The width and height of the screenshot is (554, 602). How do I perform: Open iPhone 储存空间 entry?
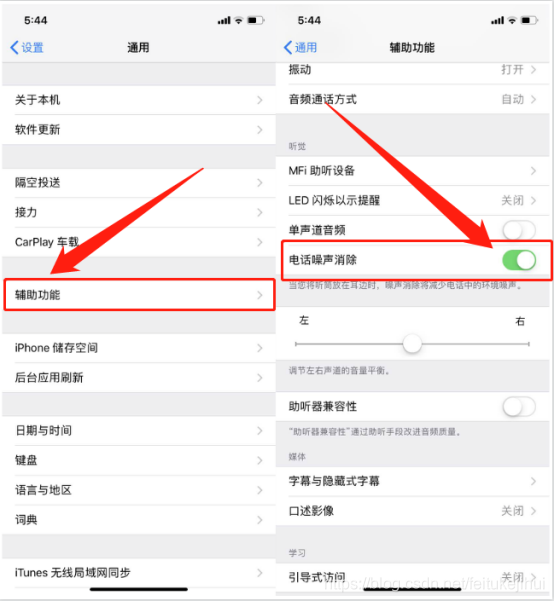point(139,348)
